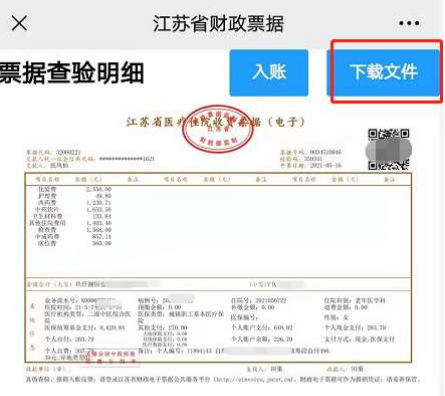This screenshot has width=445, height=396.
Task: Open the three-dot more options menu
Action: pyautogui.click(x=409, y=23)
